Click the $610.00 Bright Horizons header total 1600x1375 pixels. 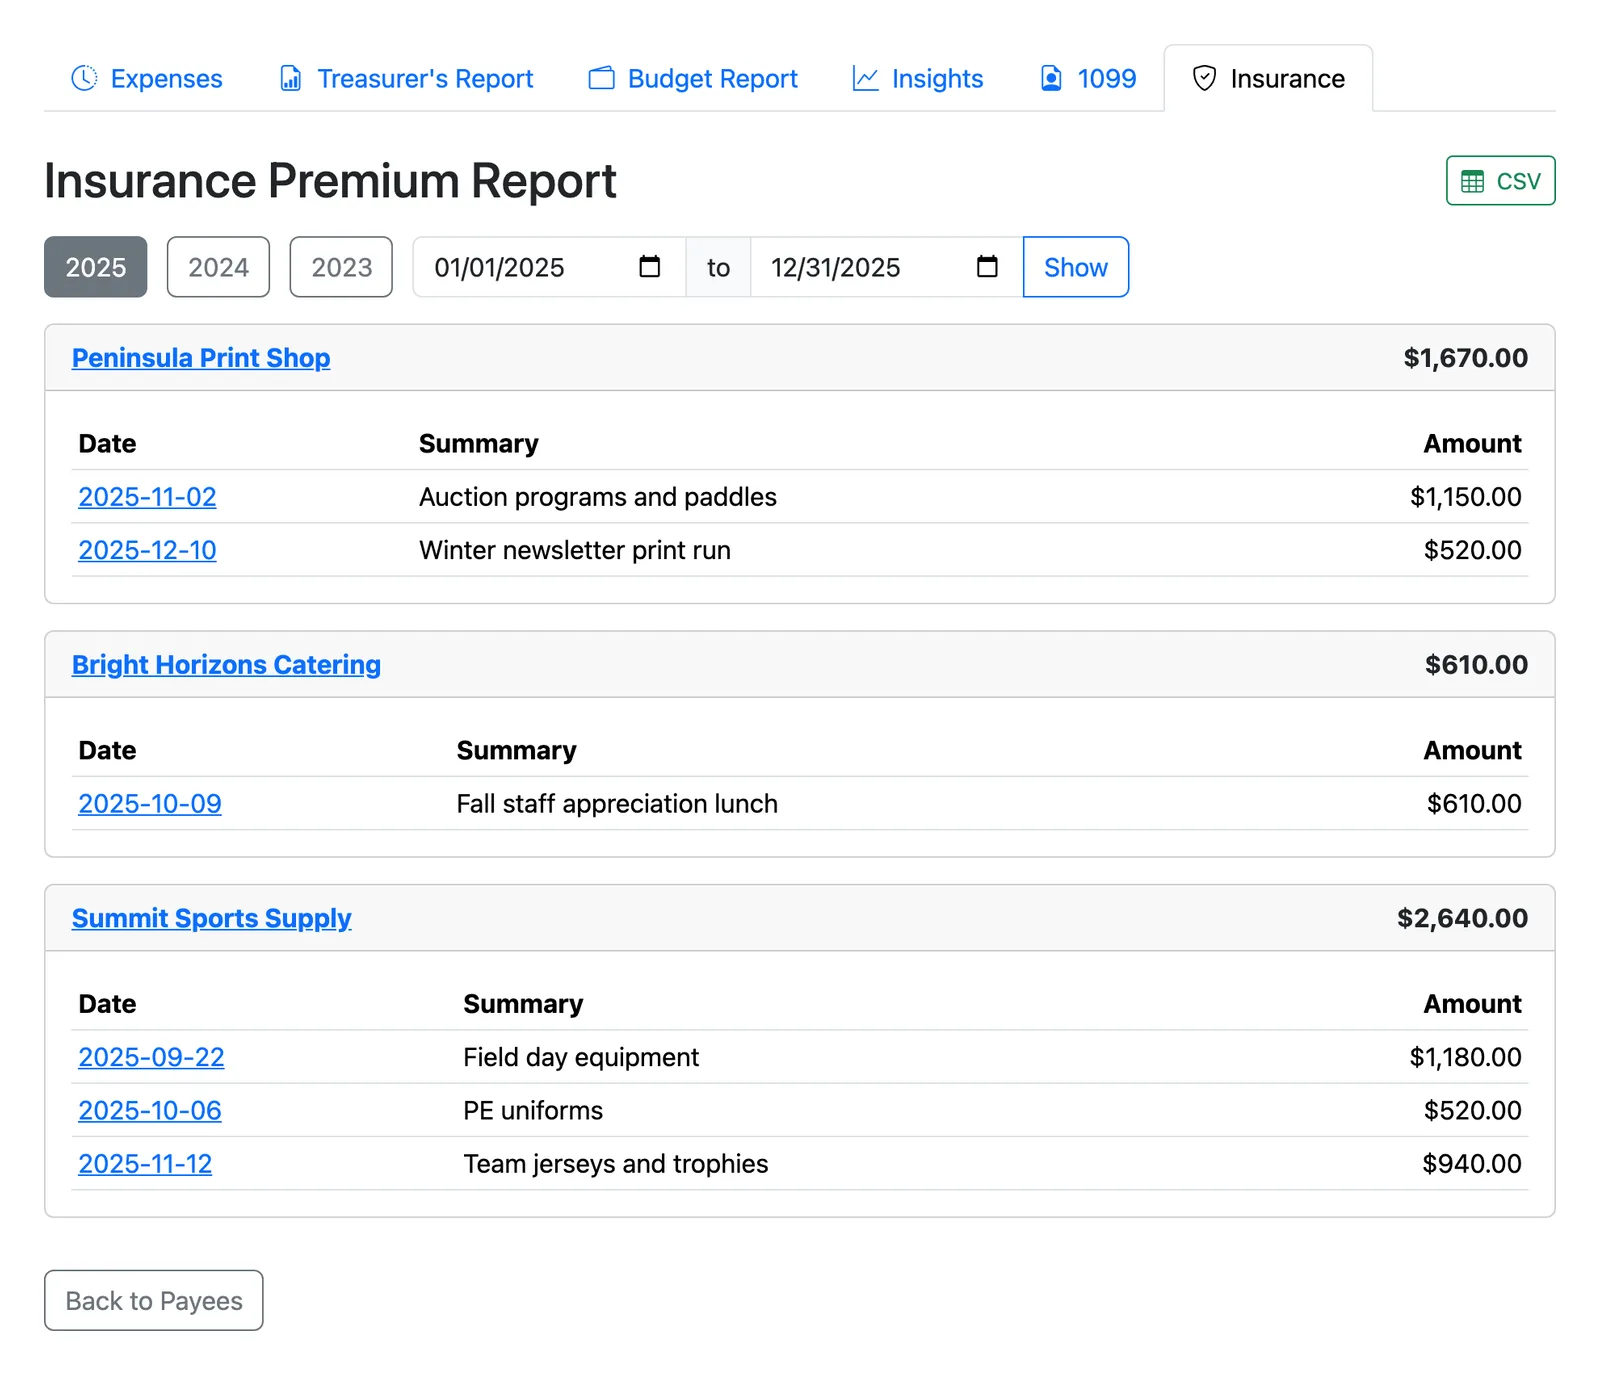pos(1476,665)
